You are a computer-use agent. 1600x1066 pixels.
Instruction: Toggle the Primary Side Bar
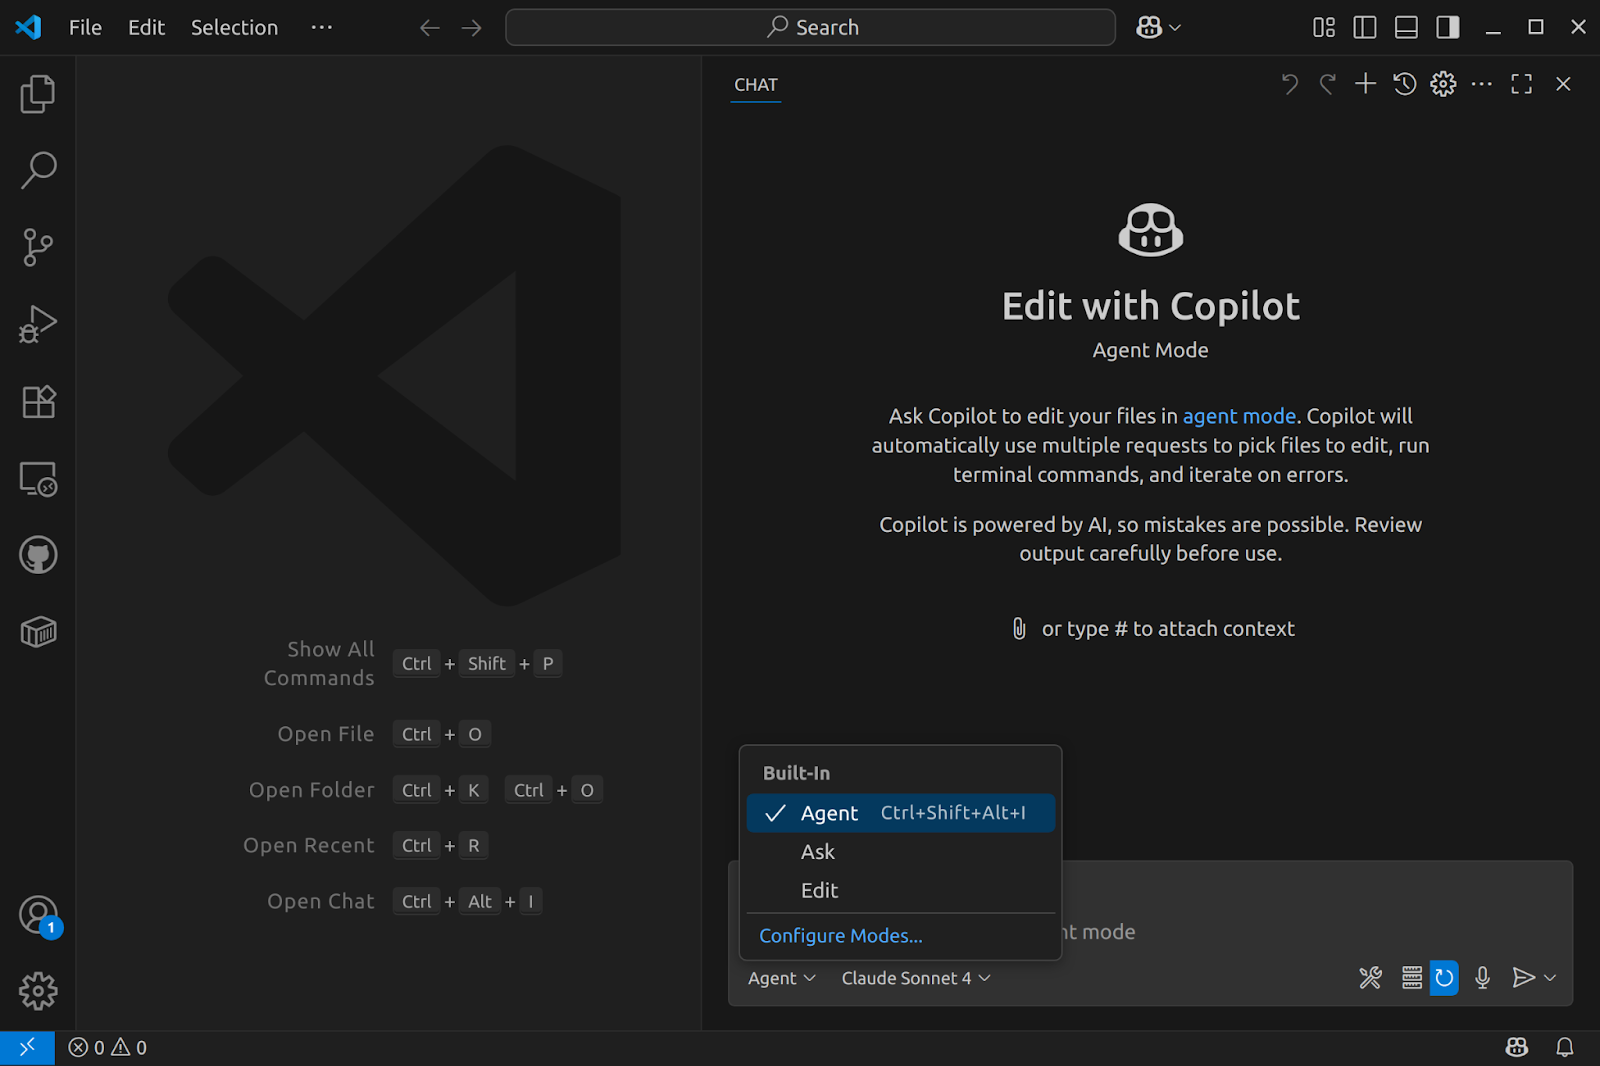point(1365,27)
